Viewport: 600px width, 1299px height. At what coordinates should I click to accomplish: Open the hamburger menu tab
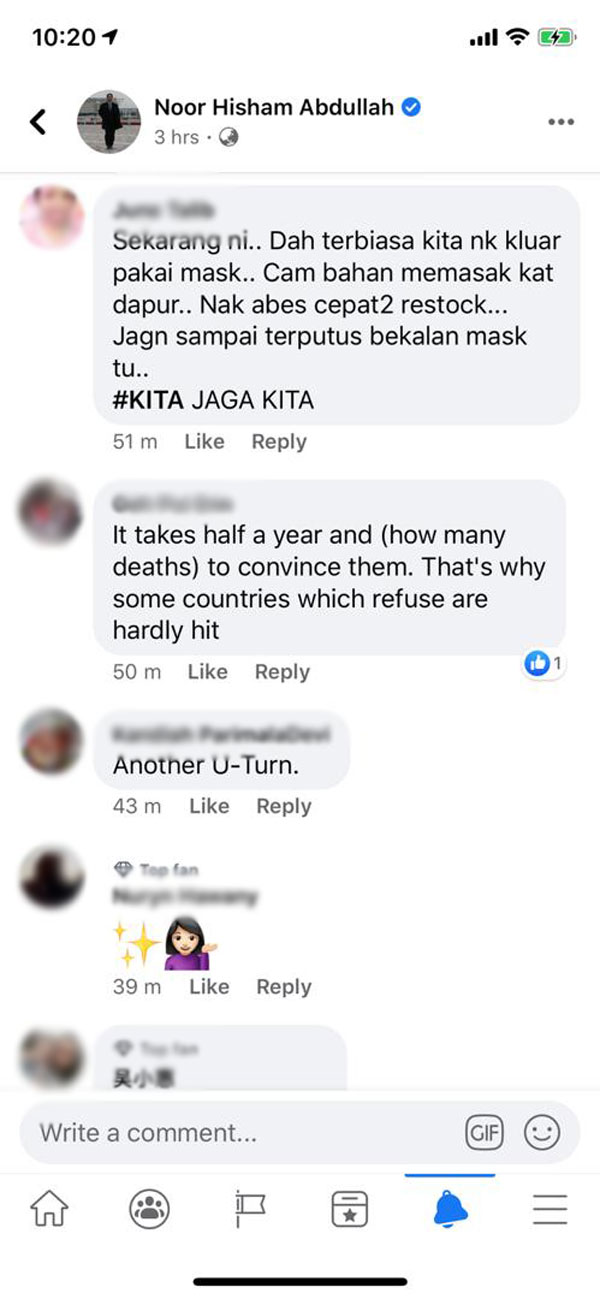pyautogui.click(x=550, y=1210)
